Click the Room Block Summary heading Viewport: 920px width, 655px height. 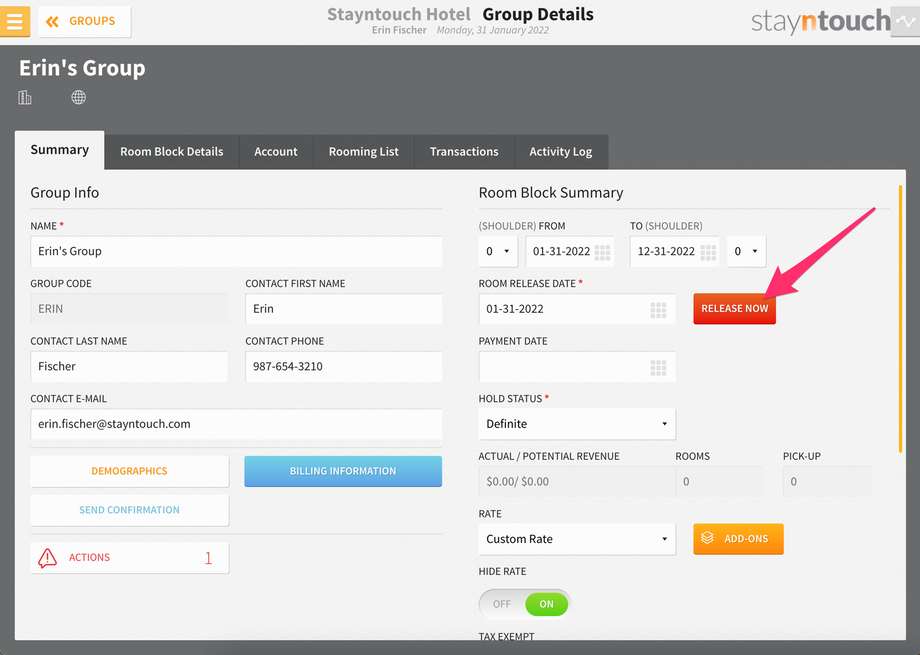(551, 193)
